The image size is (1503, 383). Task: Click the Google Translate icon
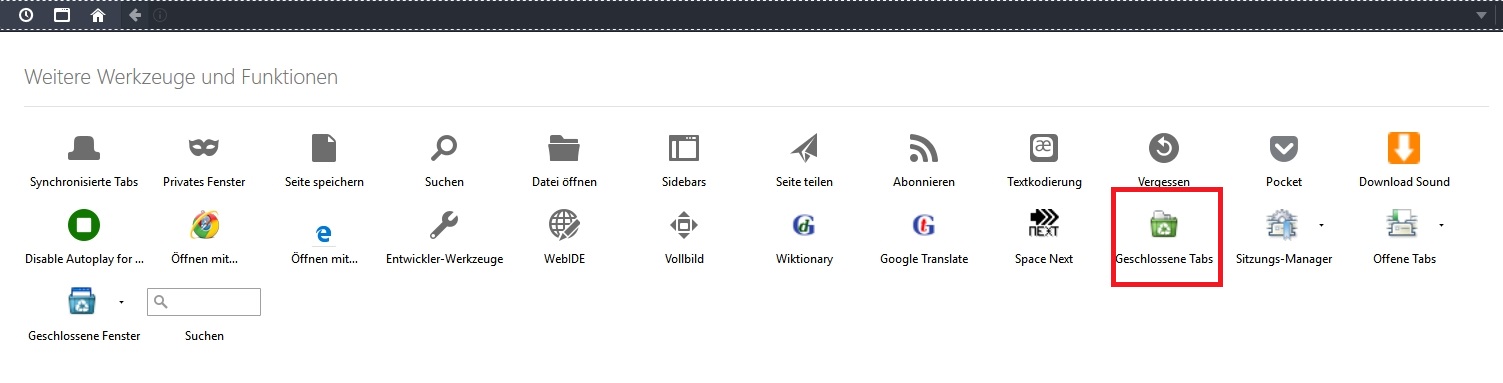point(924,225)
